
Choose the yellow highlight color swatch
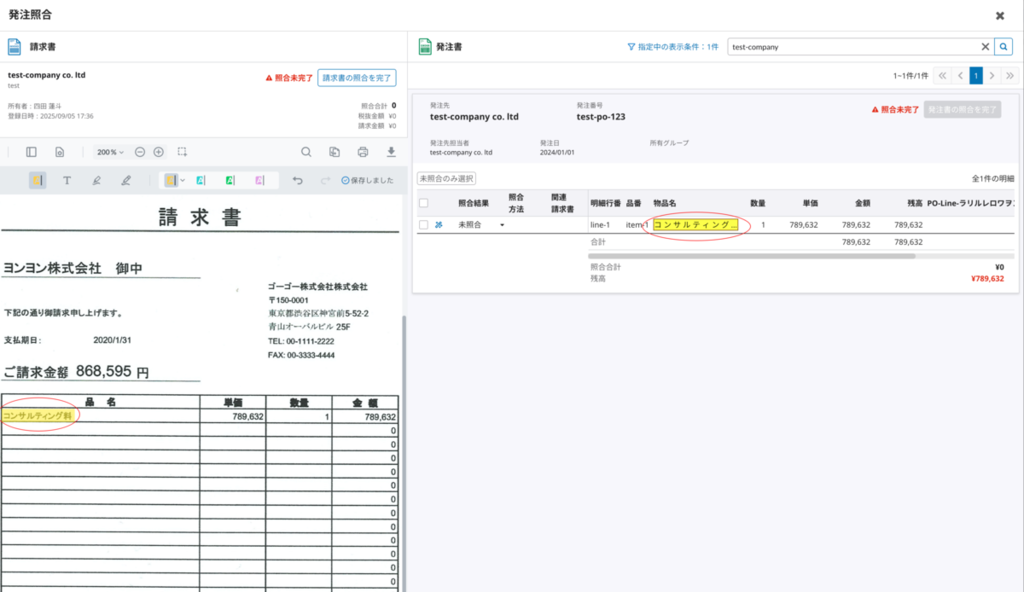170,180
